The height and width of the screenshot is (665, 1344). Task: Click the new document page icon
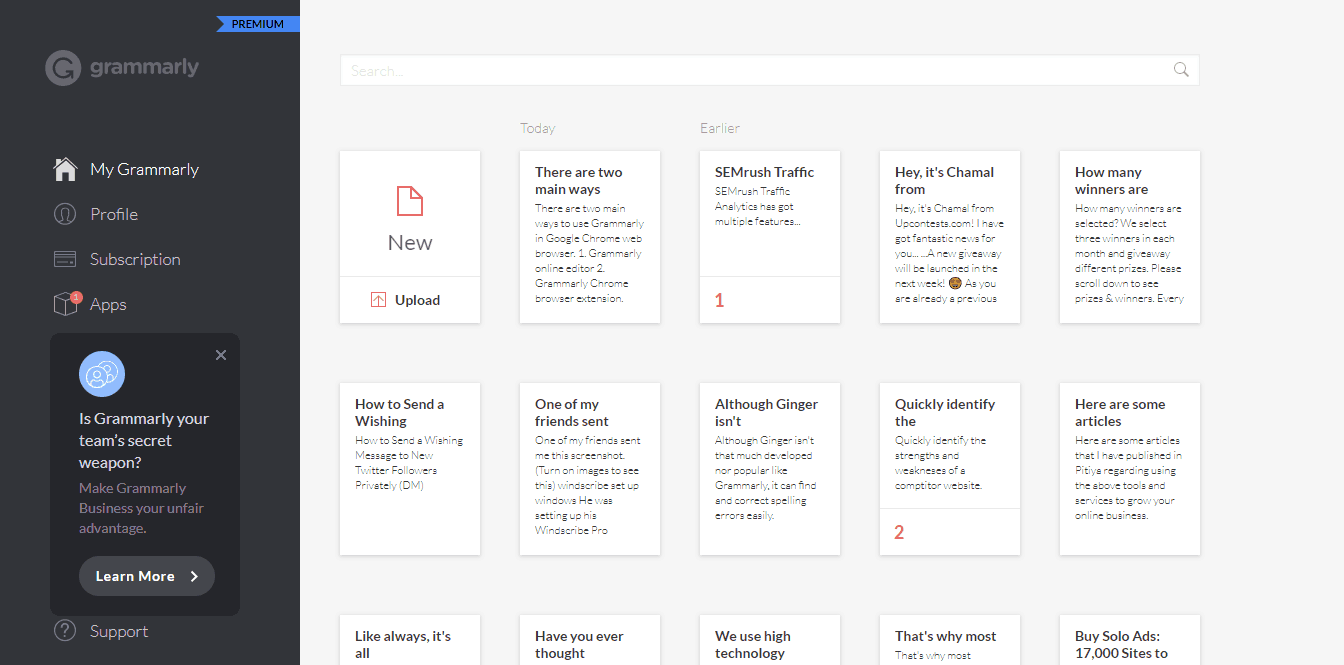410,201
